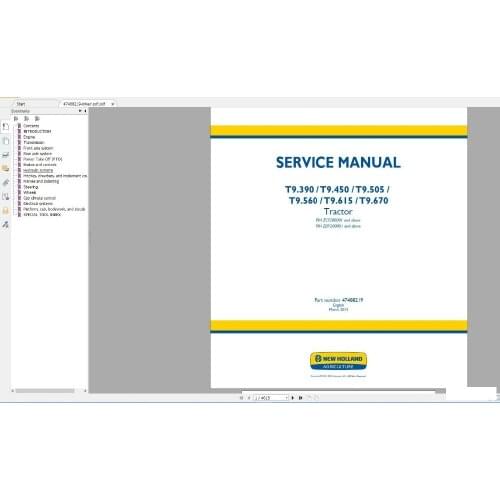500x500 pixels.
Task: Open the Engine bookmark
Action: pyautogui.click(x=29, y=137)
